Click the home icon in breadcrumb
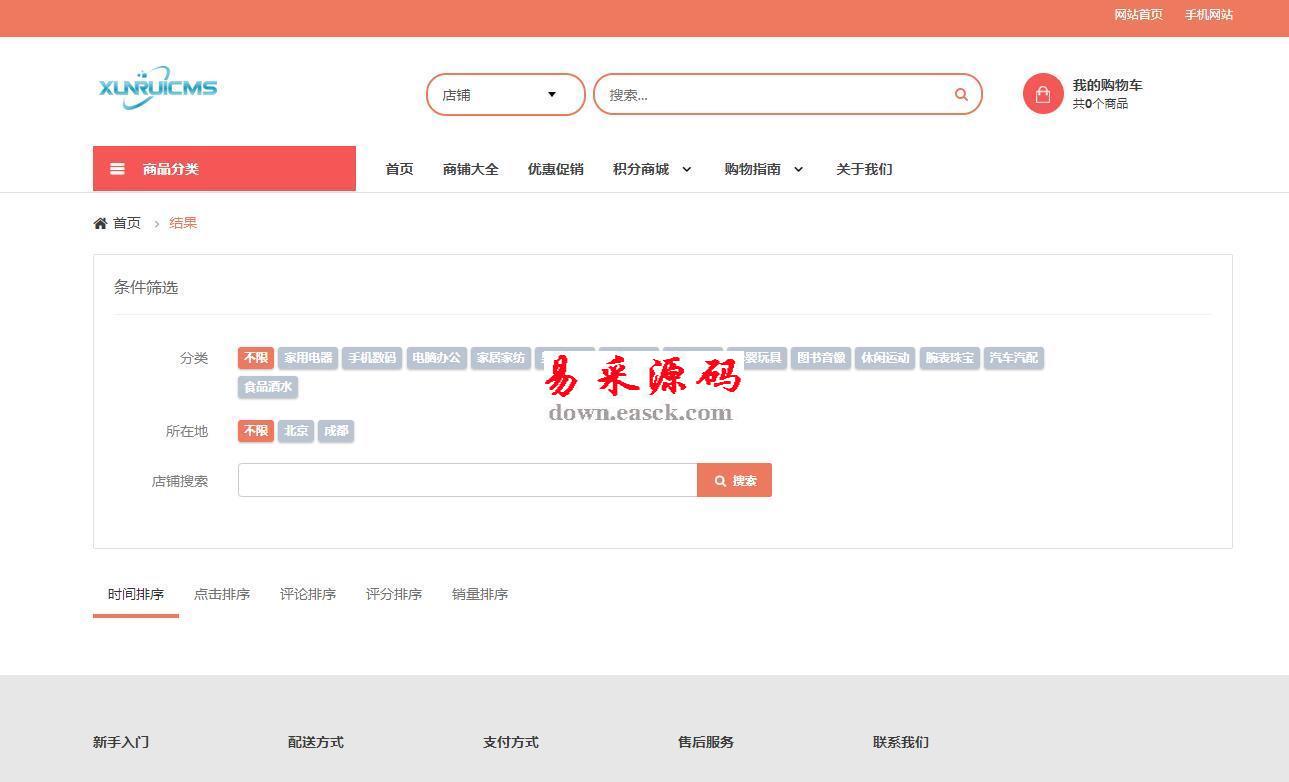The height and width of the screenshot is (782, 1289). [100, 223]
